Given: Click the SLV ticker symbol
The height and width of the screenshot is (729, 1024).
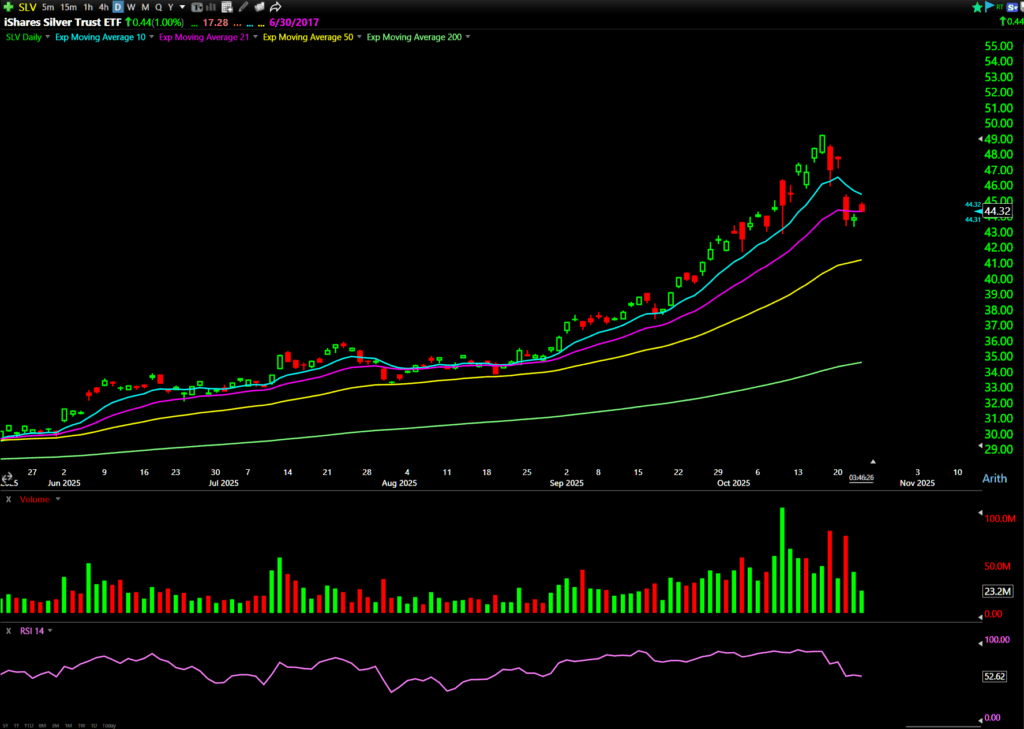Looking at the screenshot, I should [x=27, y=7].
